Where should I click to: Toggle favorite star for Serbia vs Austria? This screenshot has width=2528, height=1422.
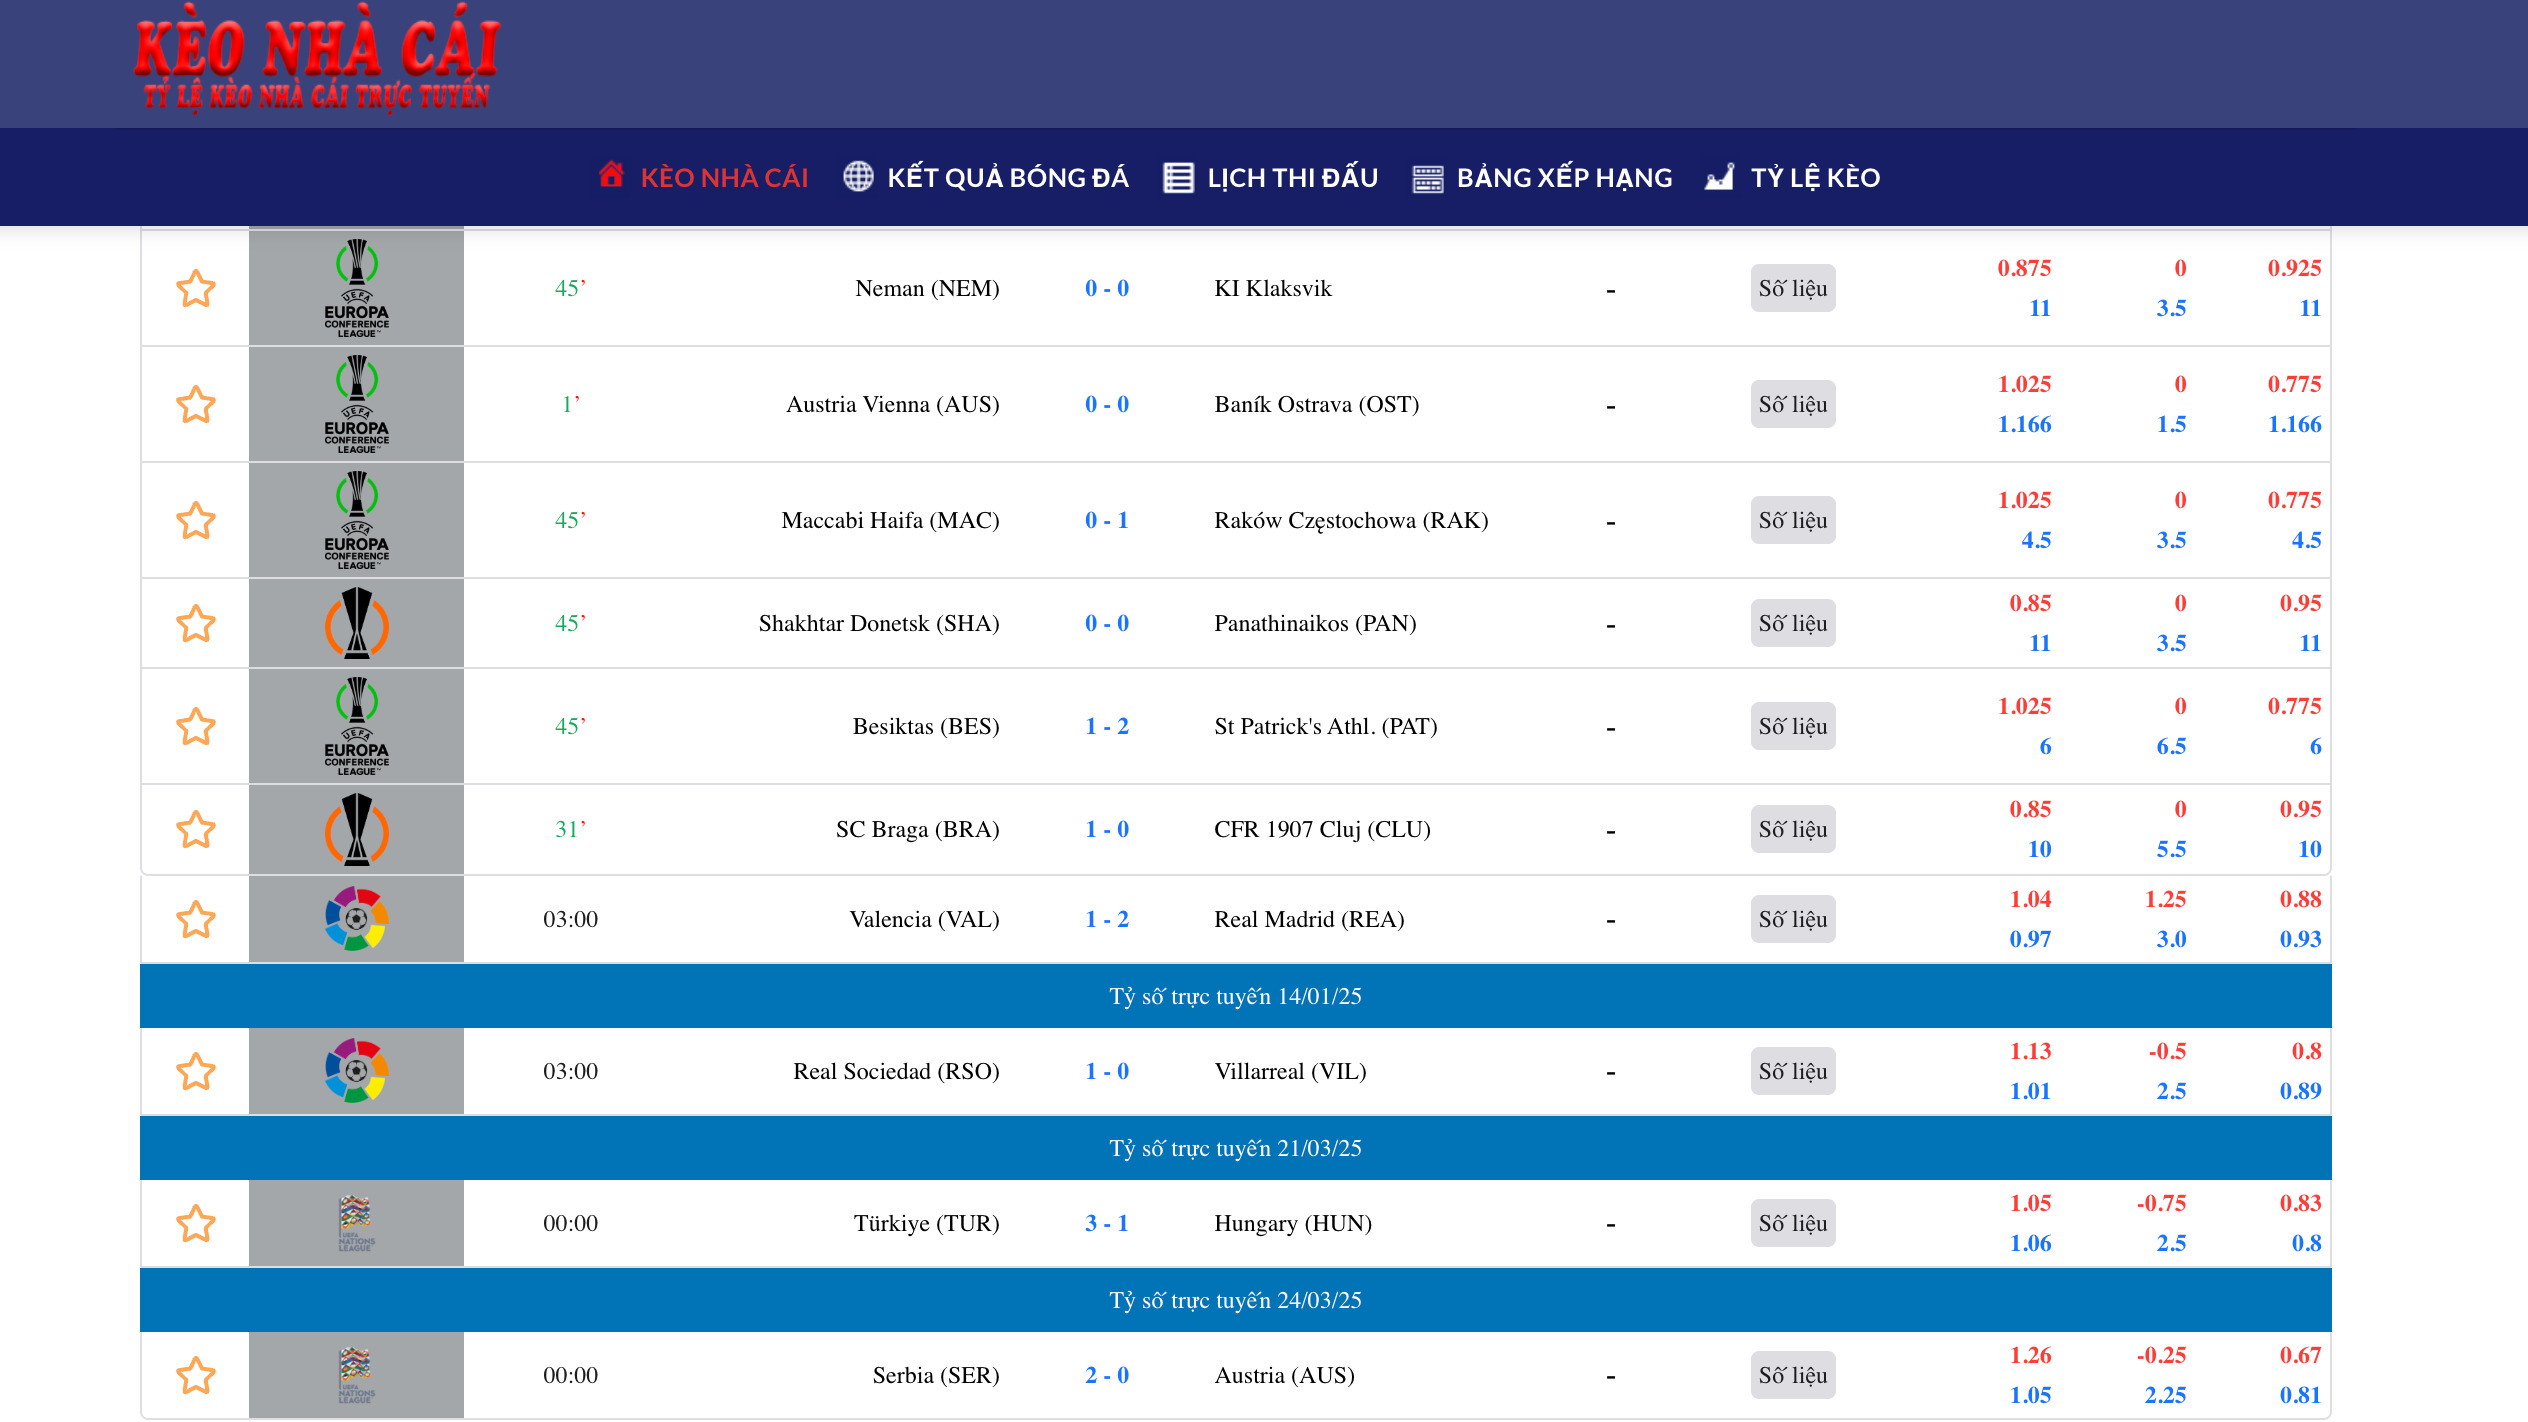click(196, 1376)
